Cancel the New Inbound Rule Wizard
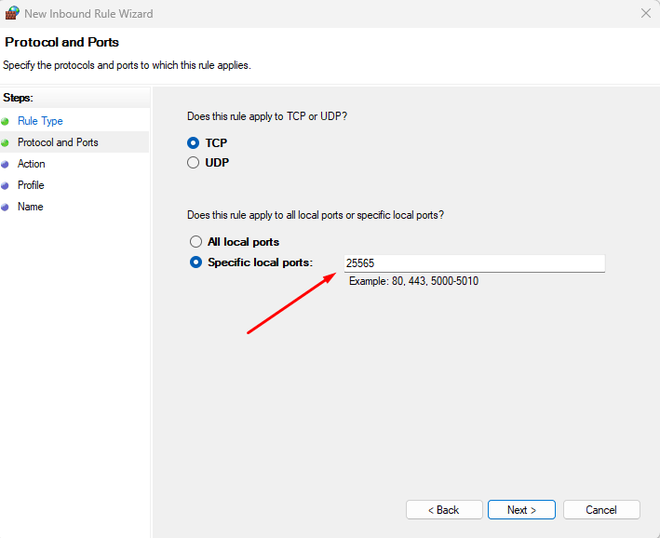Viewport: 660px width, 538px height. [601, 510]
